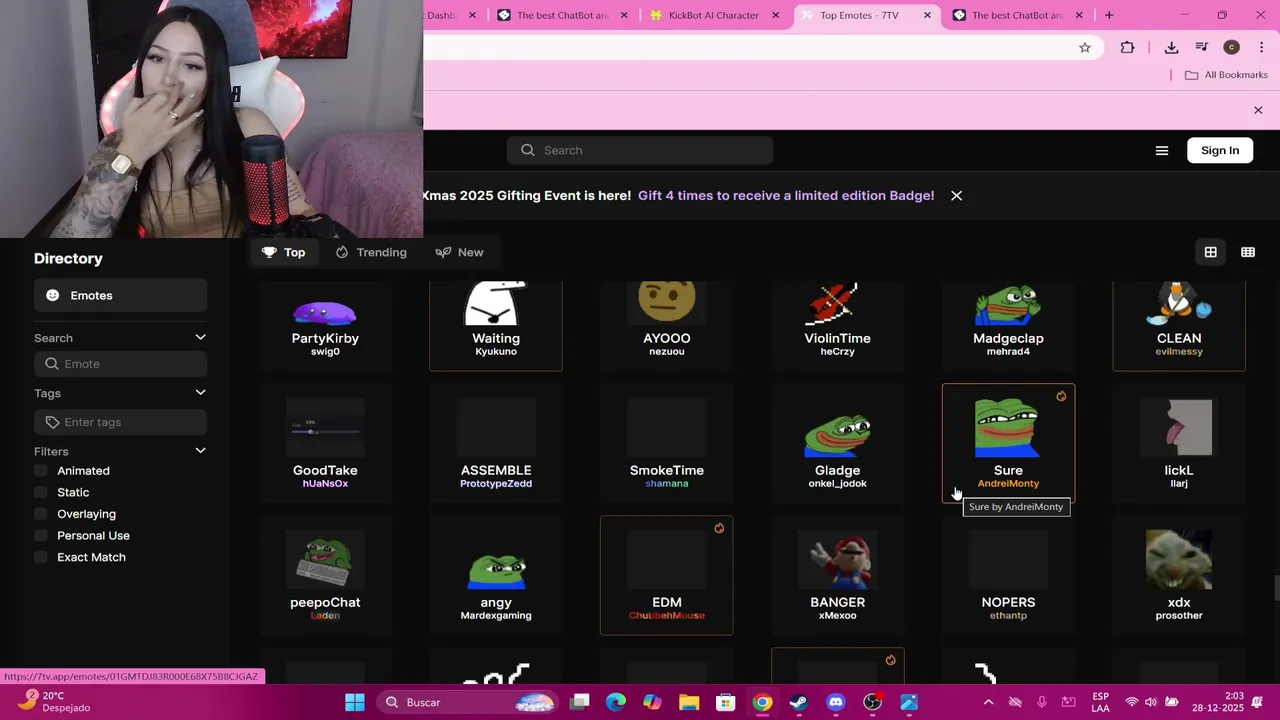Open OBS Studio from the taskbar

tap(872, 702)
